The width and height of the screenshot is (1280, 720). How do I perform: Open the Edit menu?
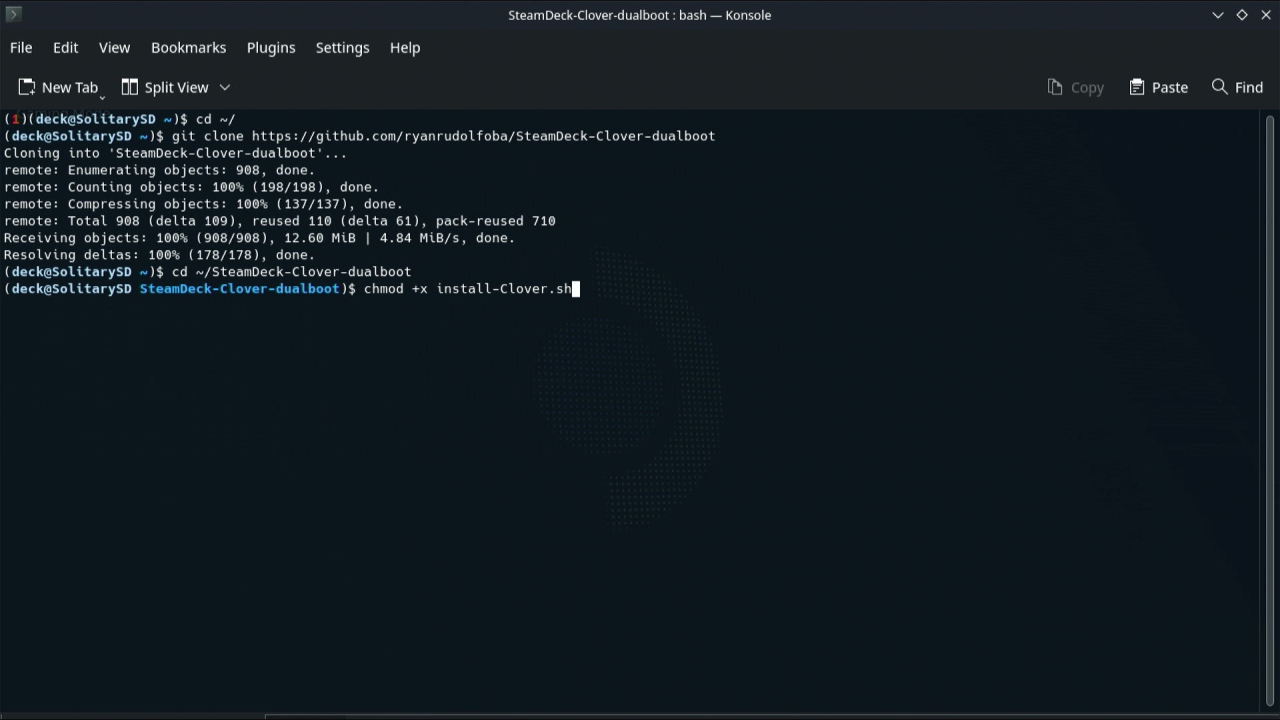point(65,47)
